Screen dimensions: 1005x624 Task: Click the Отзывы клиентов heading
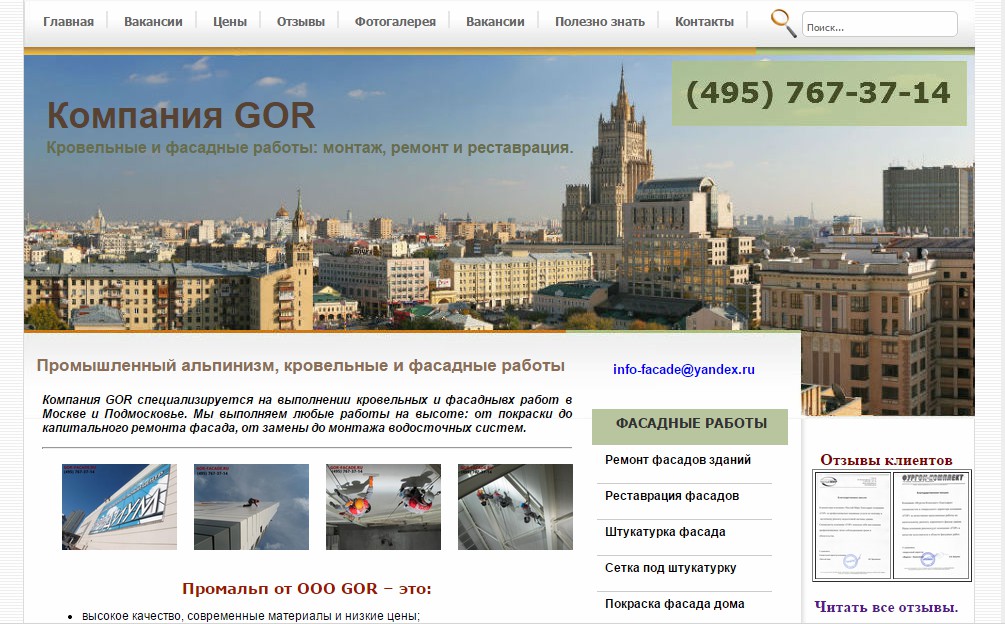[x=886, y=460]
